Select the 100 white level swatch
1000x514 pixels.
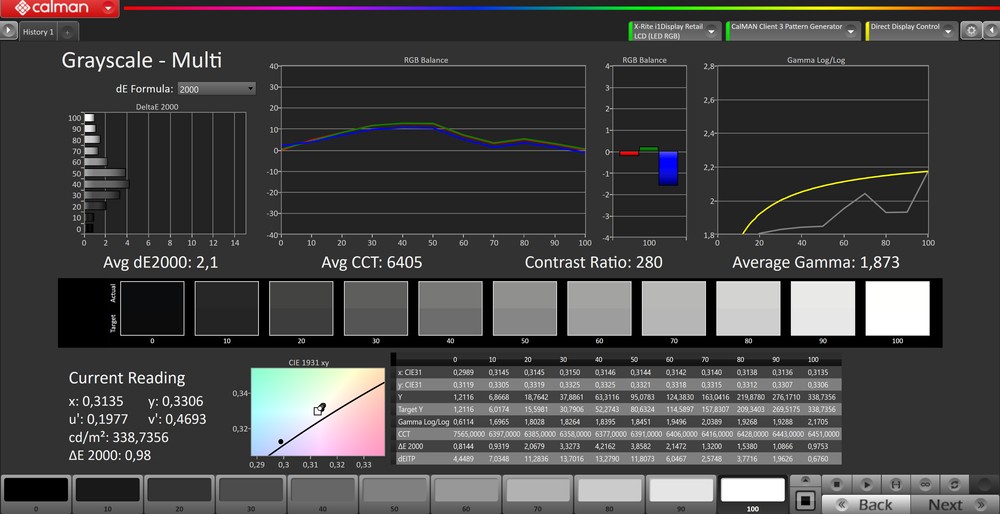click(751, 492)
